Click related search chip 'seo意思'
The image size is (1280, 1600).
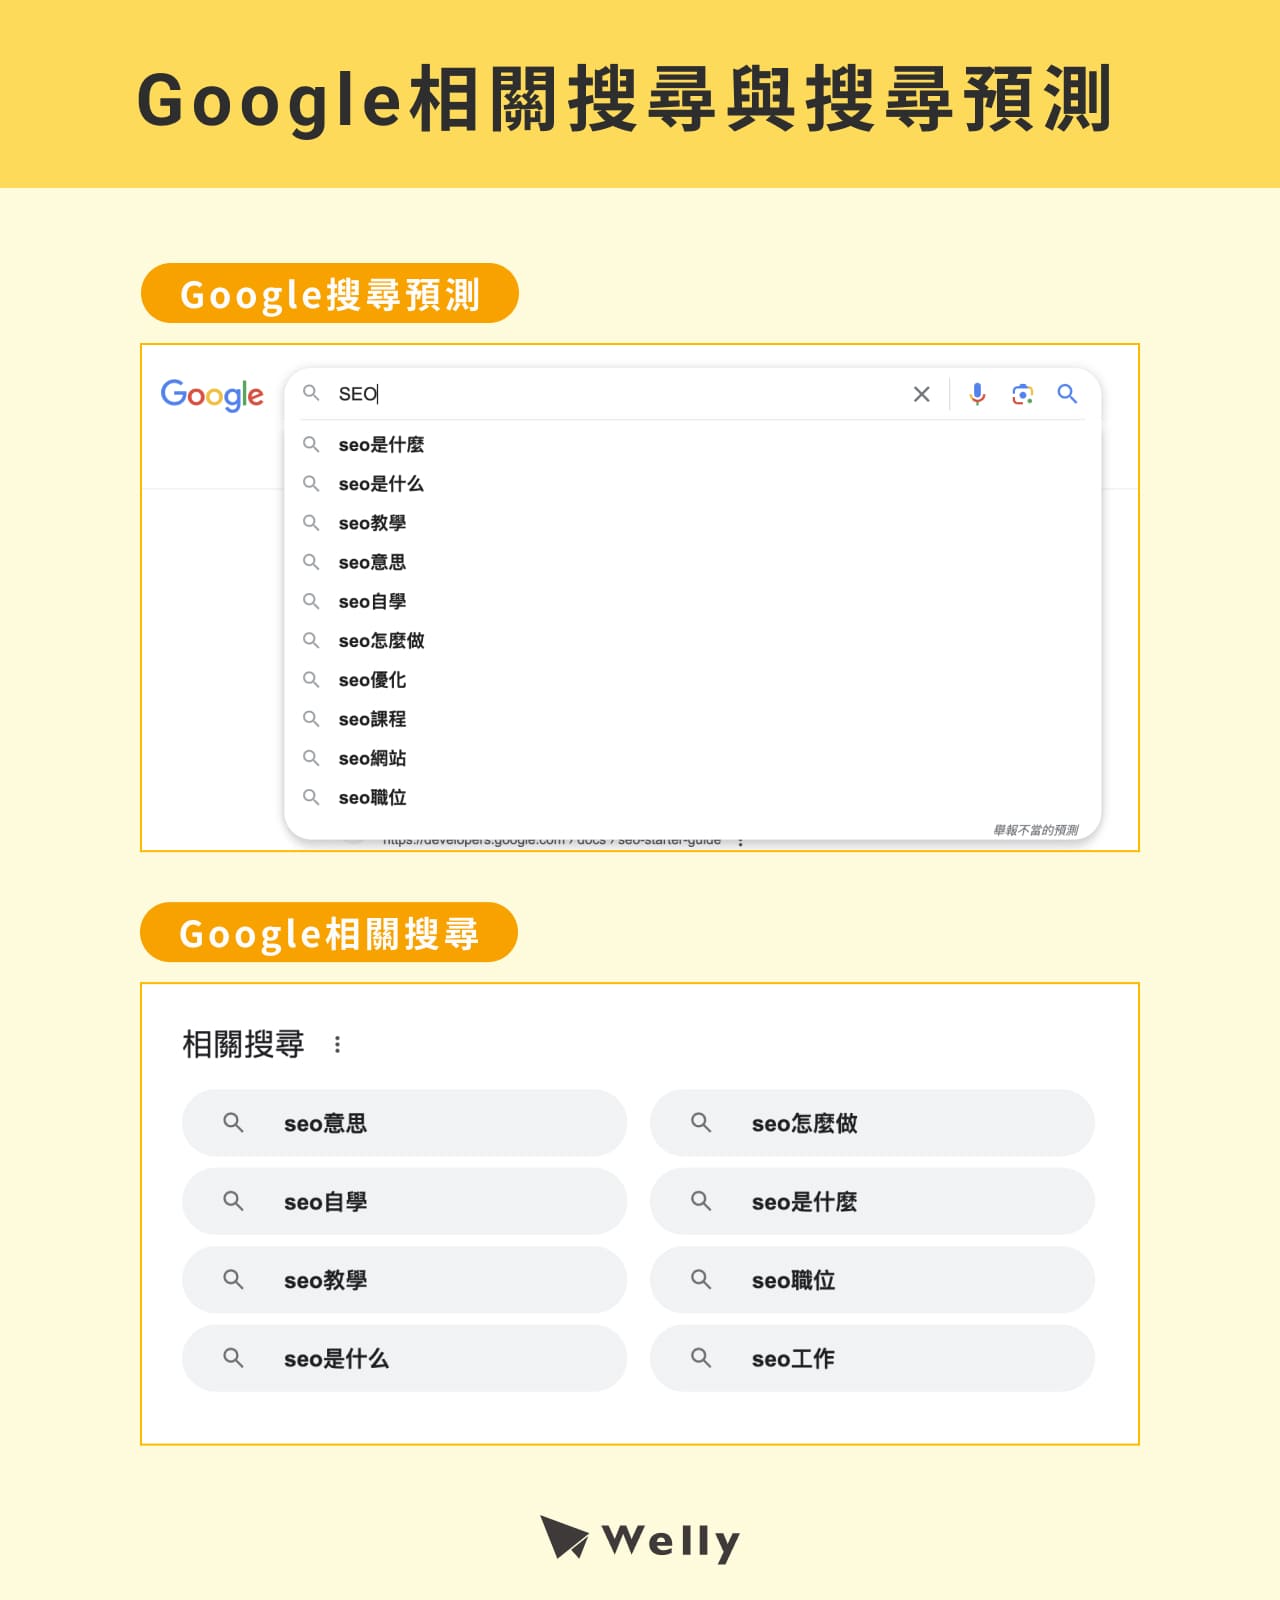coord(404,1123)
